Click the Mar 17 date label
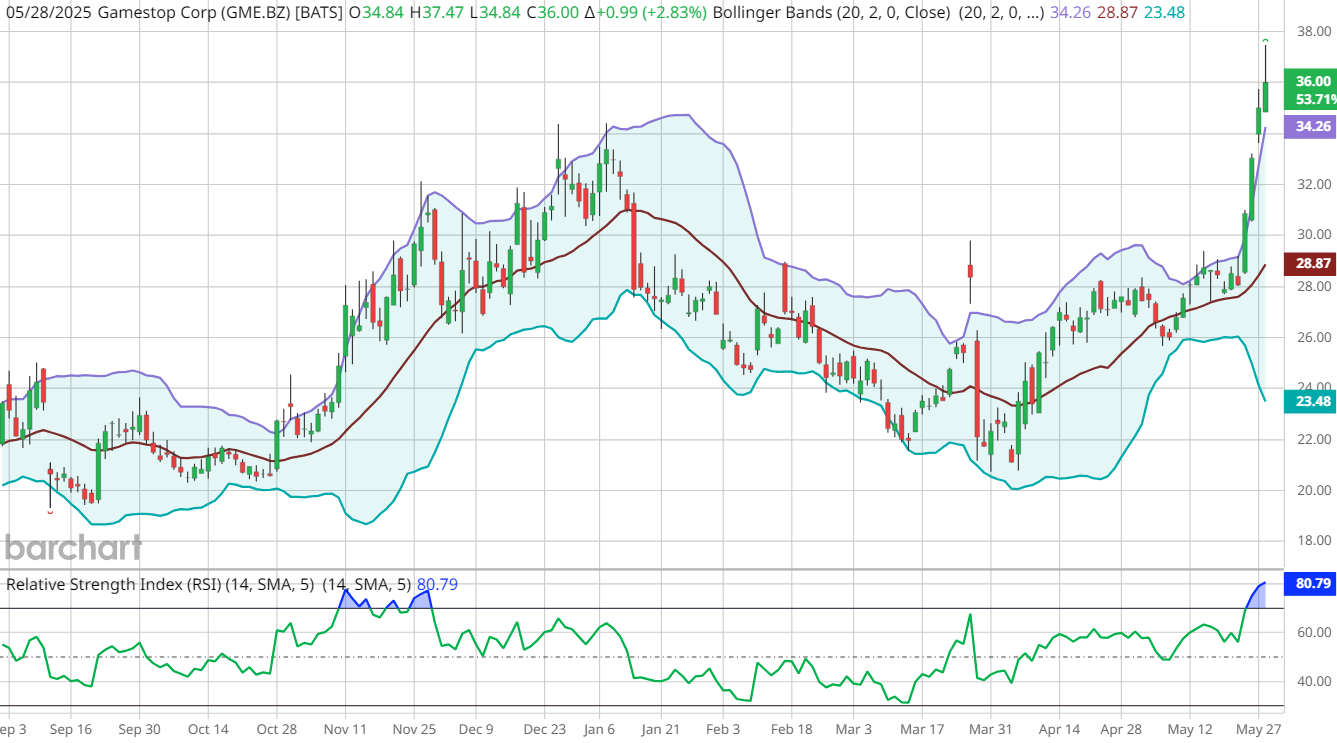The width and height of the screenshot is (1337, 743). (x=923, y=729)
